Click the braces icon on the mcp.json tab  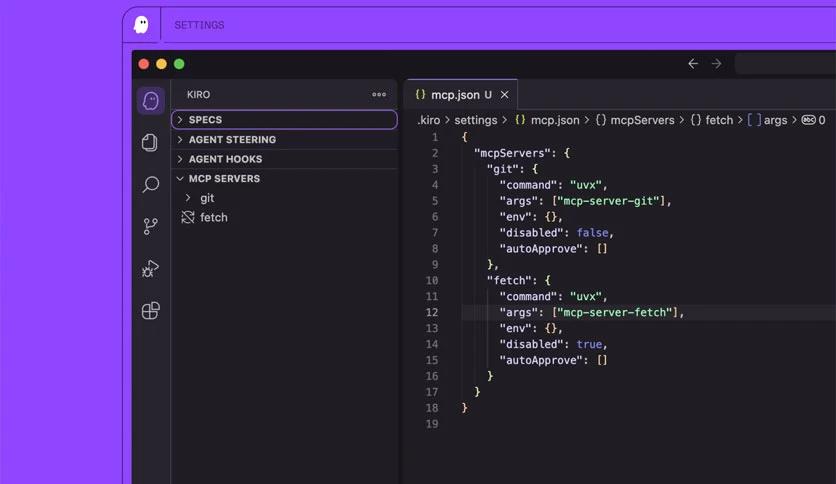point(420,94)
